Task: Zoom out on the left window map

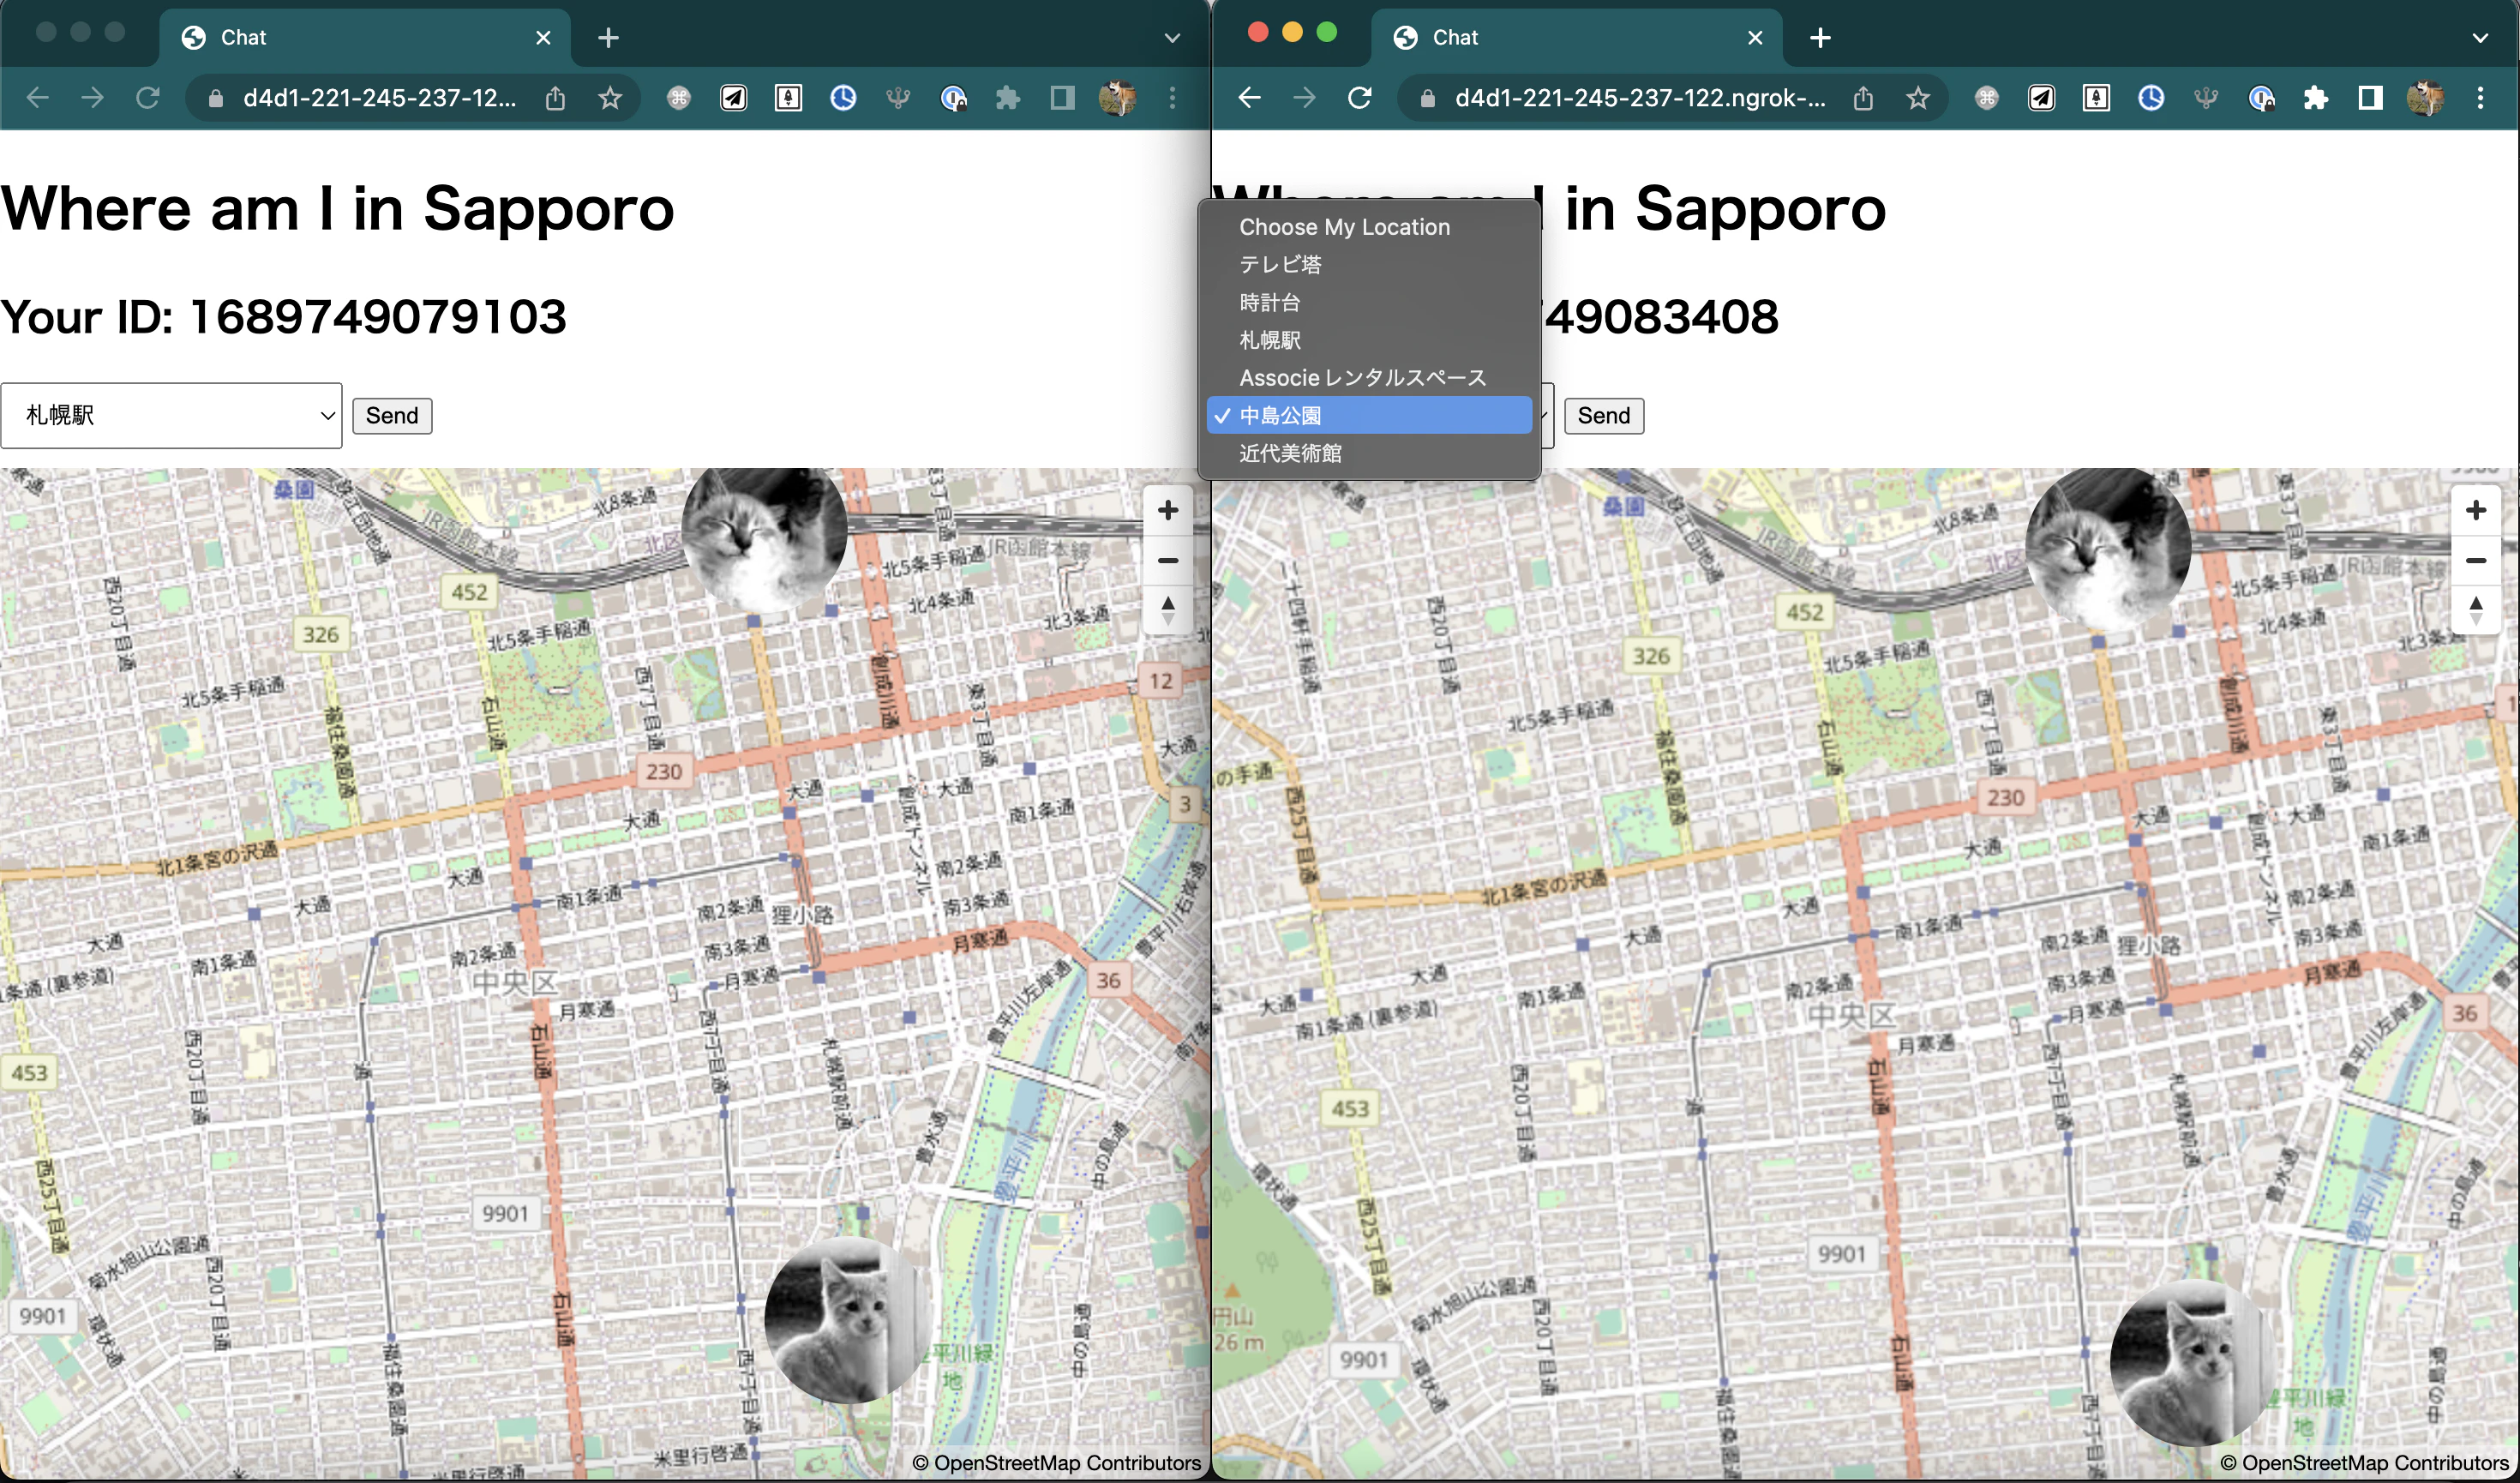Action: coord(1167,560)
